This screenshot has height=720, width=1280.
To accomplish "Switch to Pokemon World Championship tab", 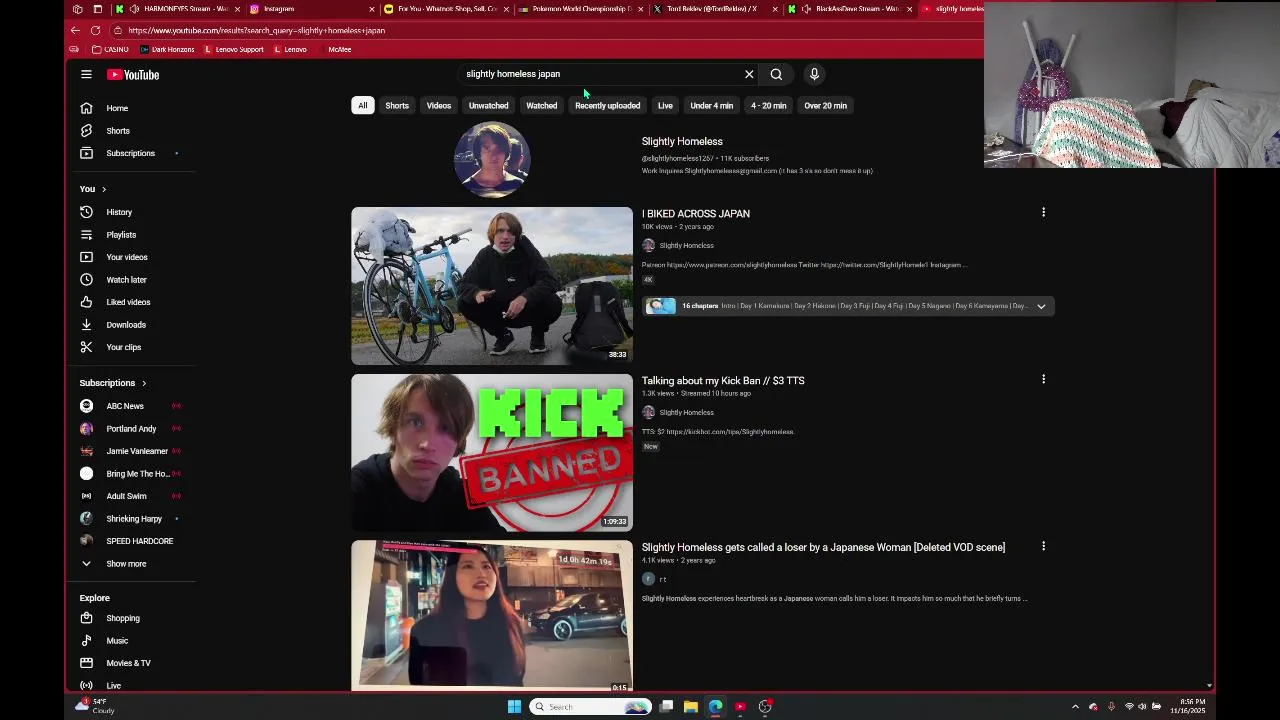I will 580,9.
